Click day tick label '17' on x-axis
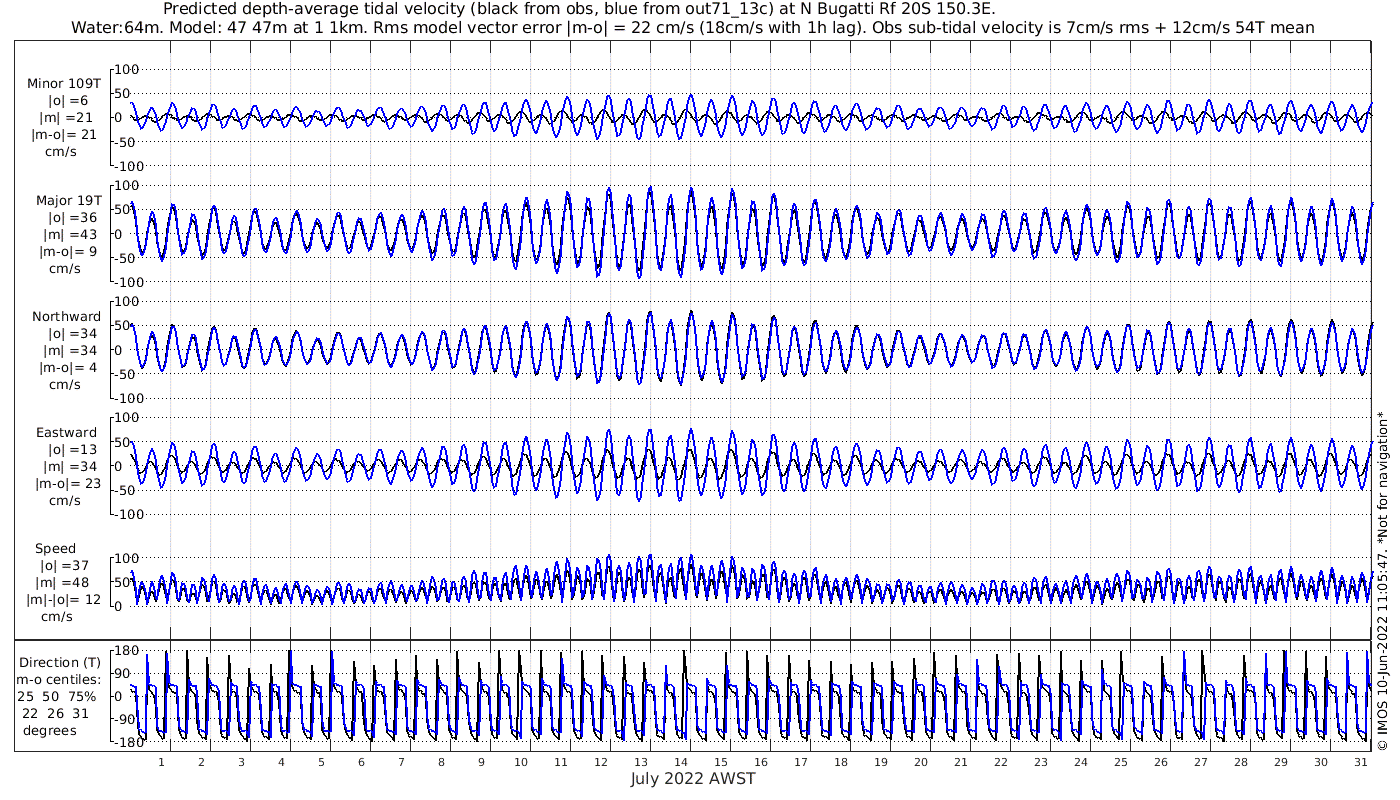This screenshot has height=800, width=1400. pos(800,761)
